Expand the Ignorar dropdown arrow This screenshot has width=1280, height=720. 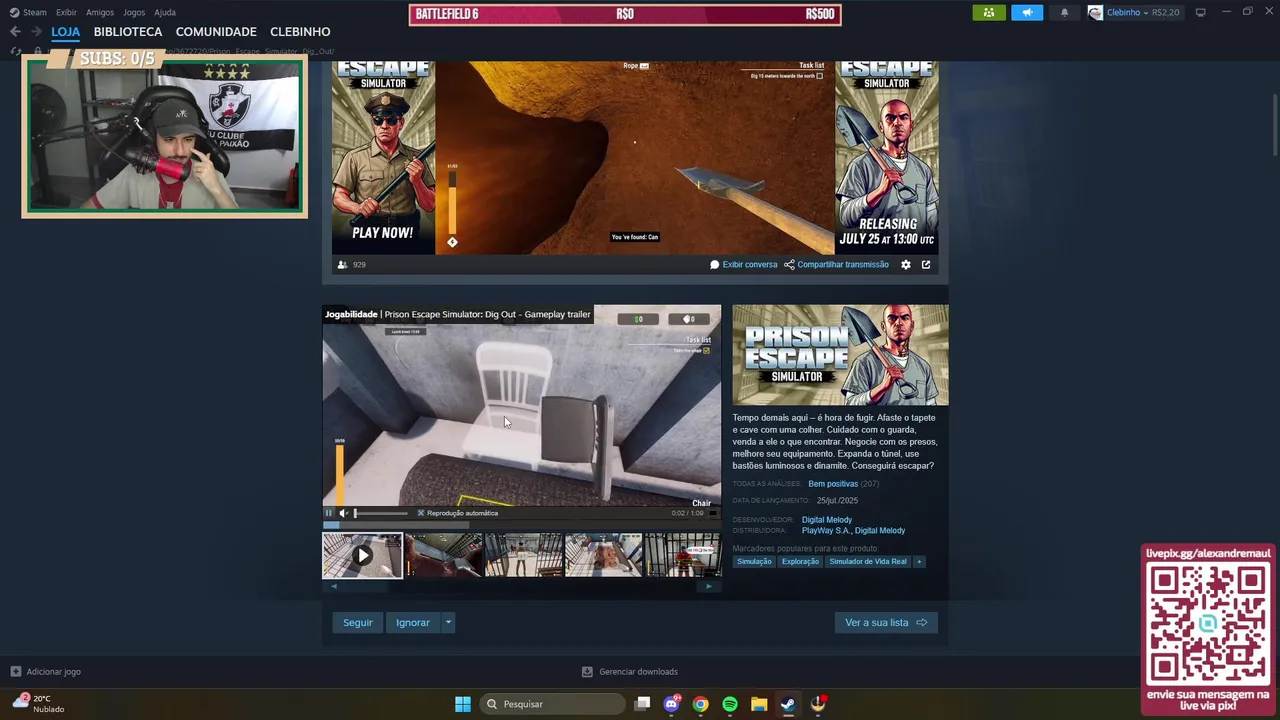448,623
